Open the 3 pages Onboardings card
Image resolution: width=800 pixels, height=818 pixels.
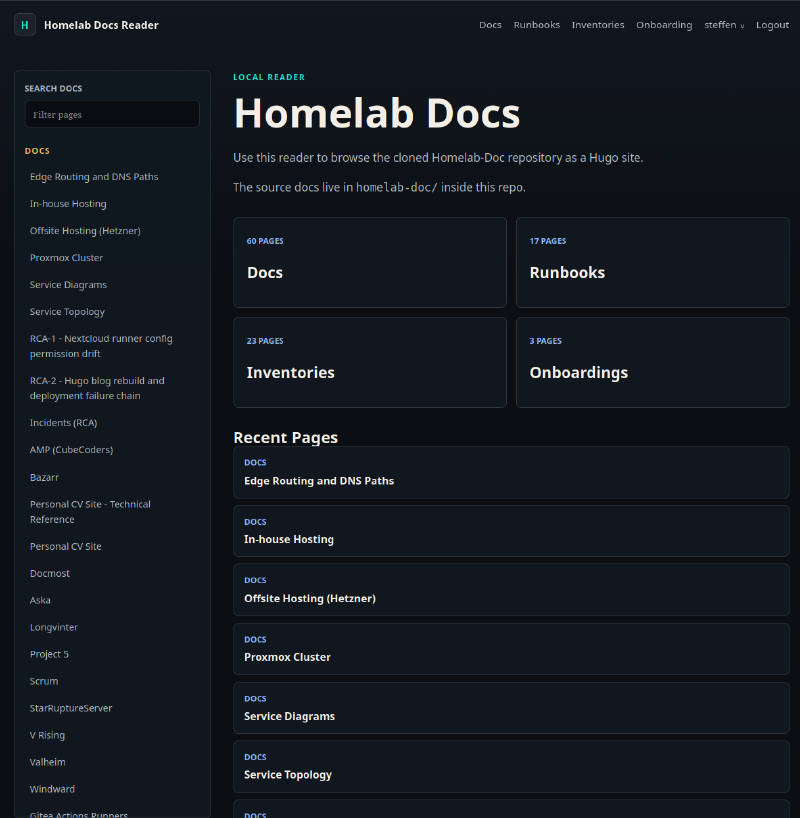(x=653, y=363)
